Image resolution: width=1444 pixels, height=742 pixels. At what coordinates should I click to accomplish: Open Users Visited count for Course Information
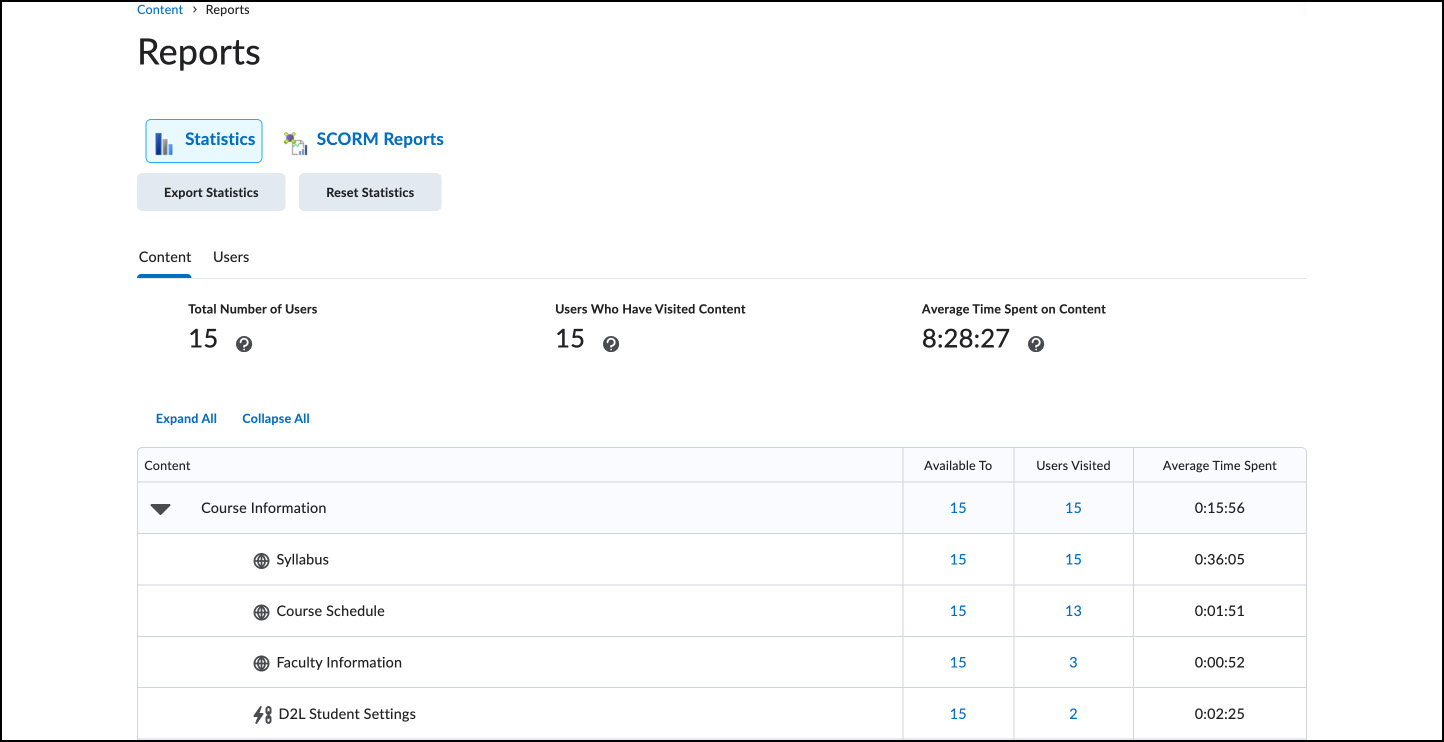1073,508
